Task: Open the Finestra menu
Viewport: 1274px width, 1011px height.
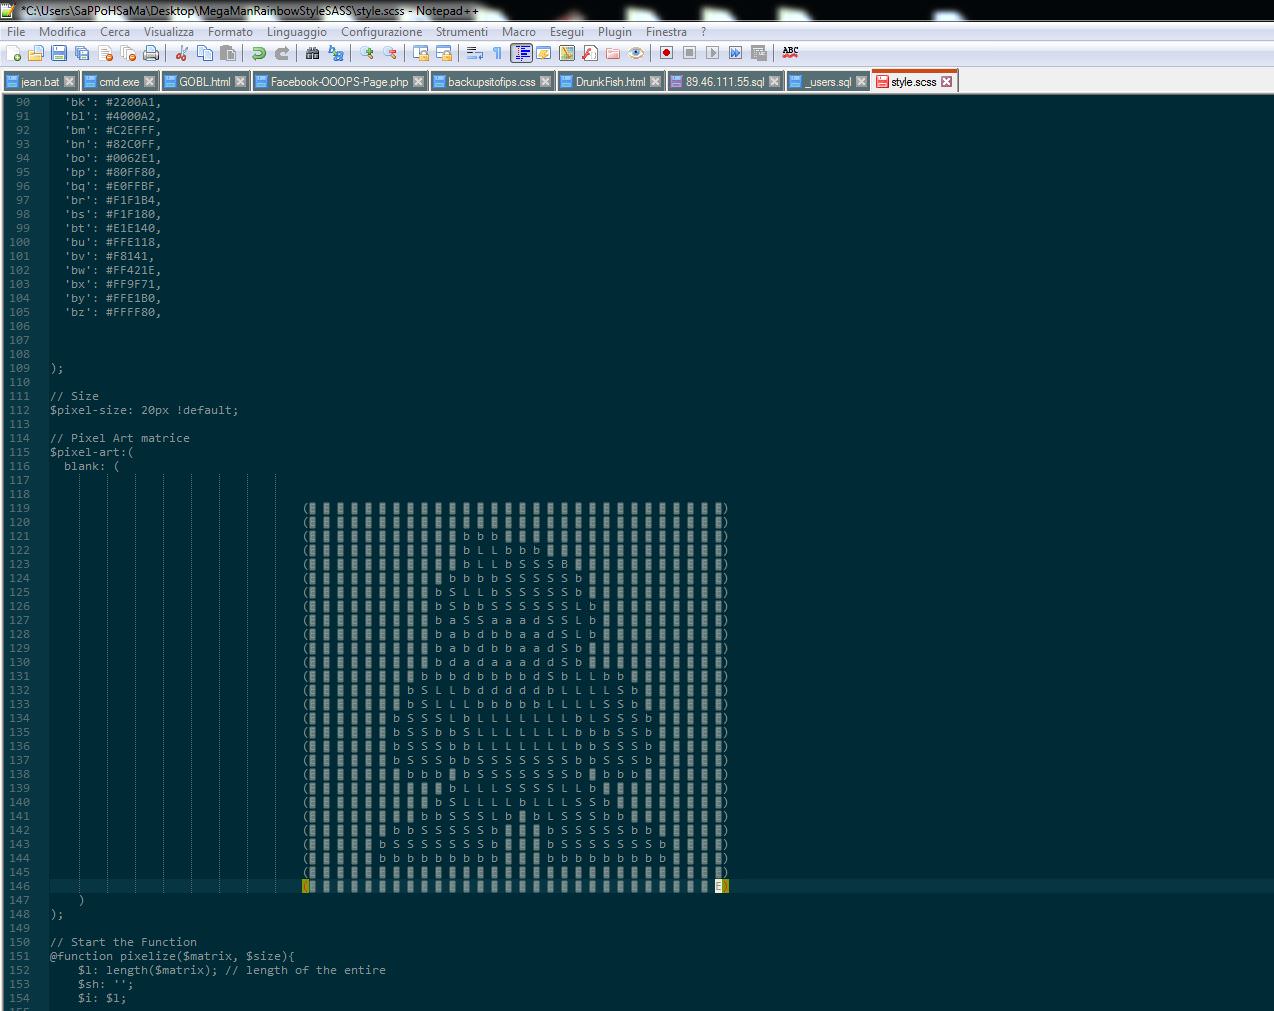Action: [666, 32]
